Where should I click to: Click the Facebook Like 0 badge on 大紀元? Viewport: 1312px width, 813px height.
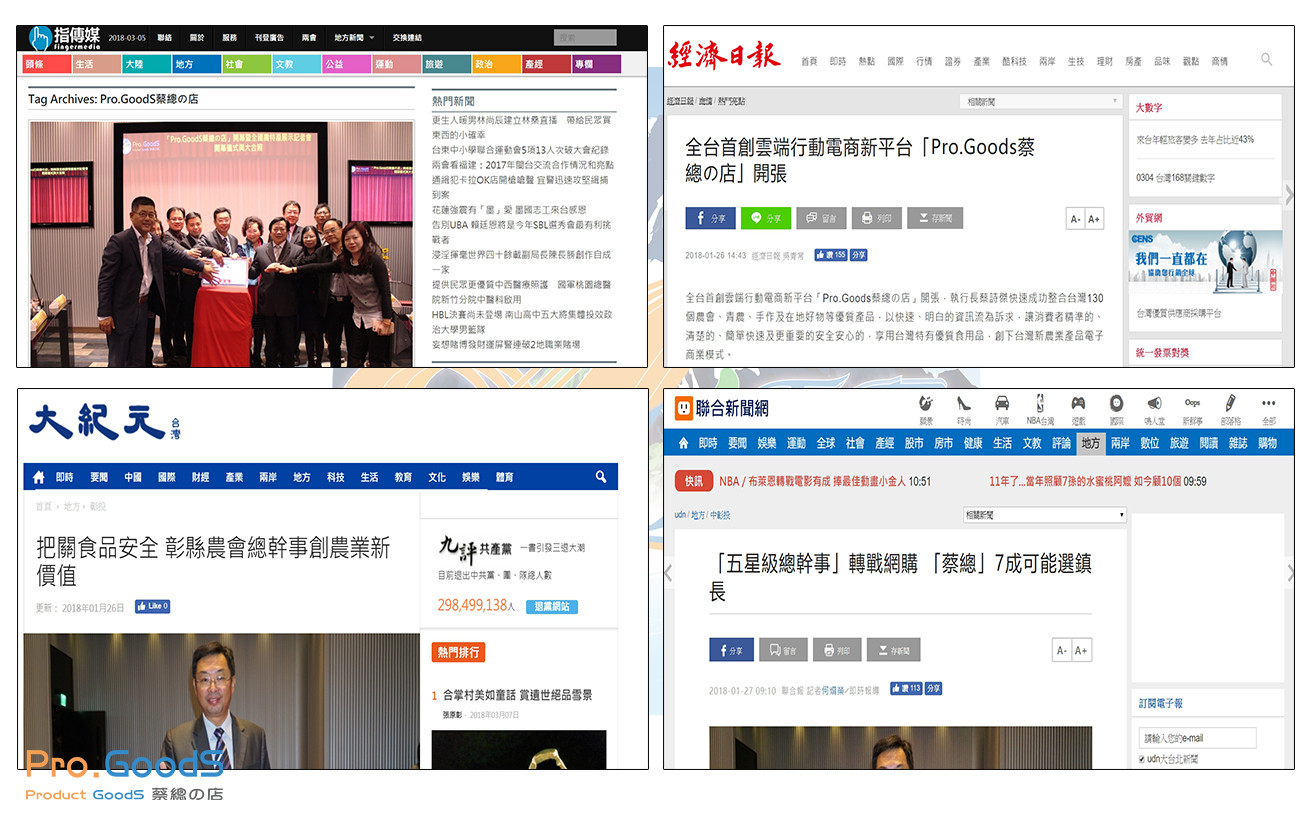[152, 606]
